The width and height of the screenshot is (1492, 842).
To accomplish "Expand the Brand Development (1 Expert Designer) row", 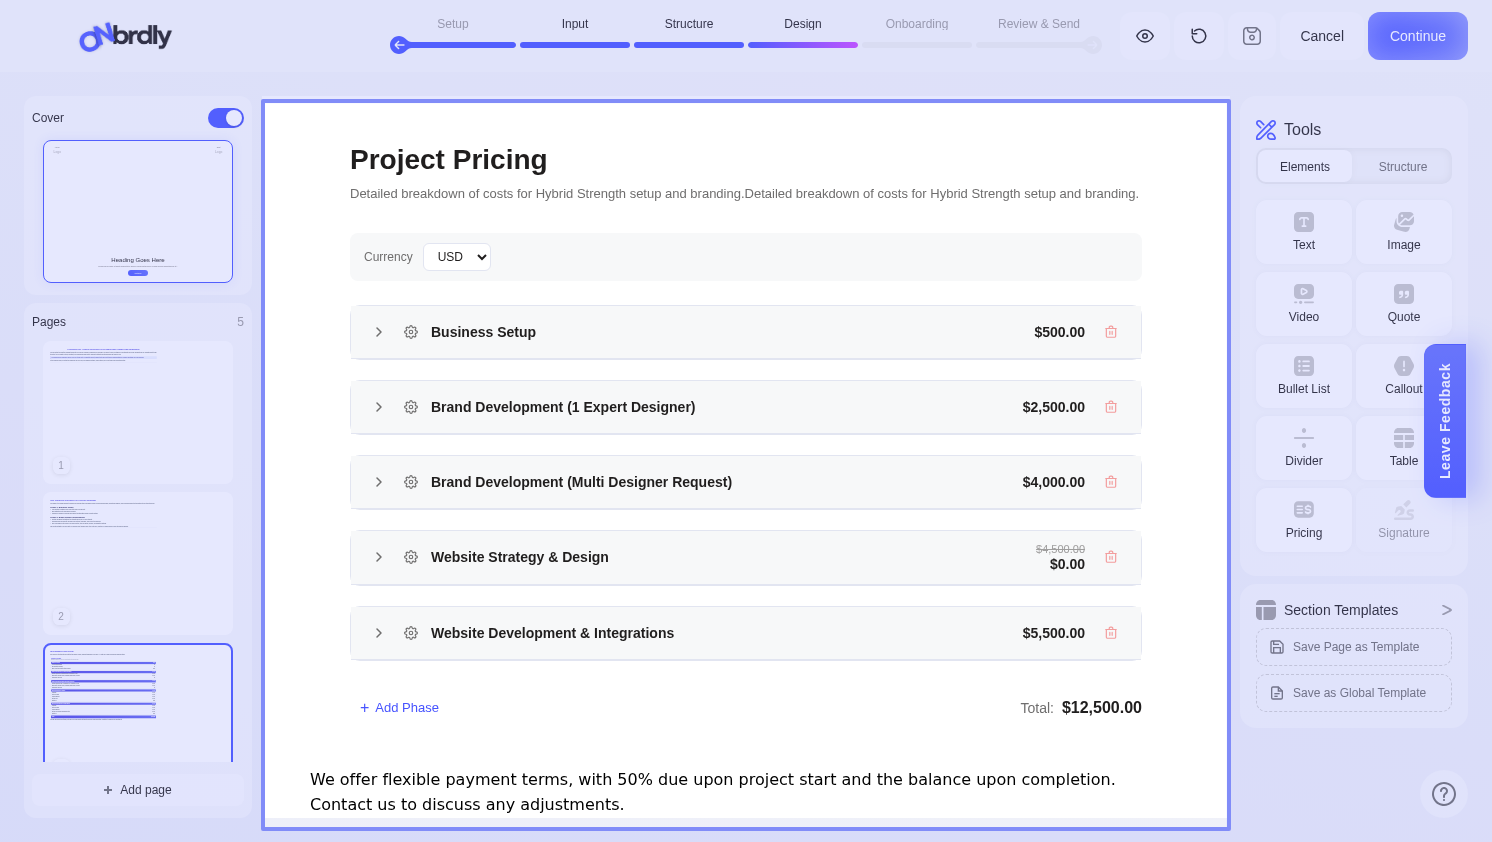I will click(x=379, y=407).
